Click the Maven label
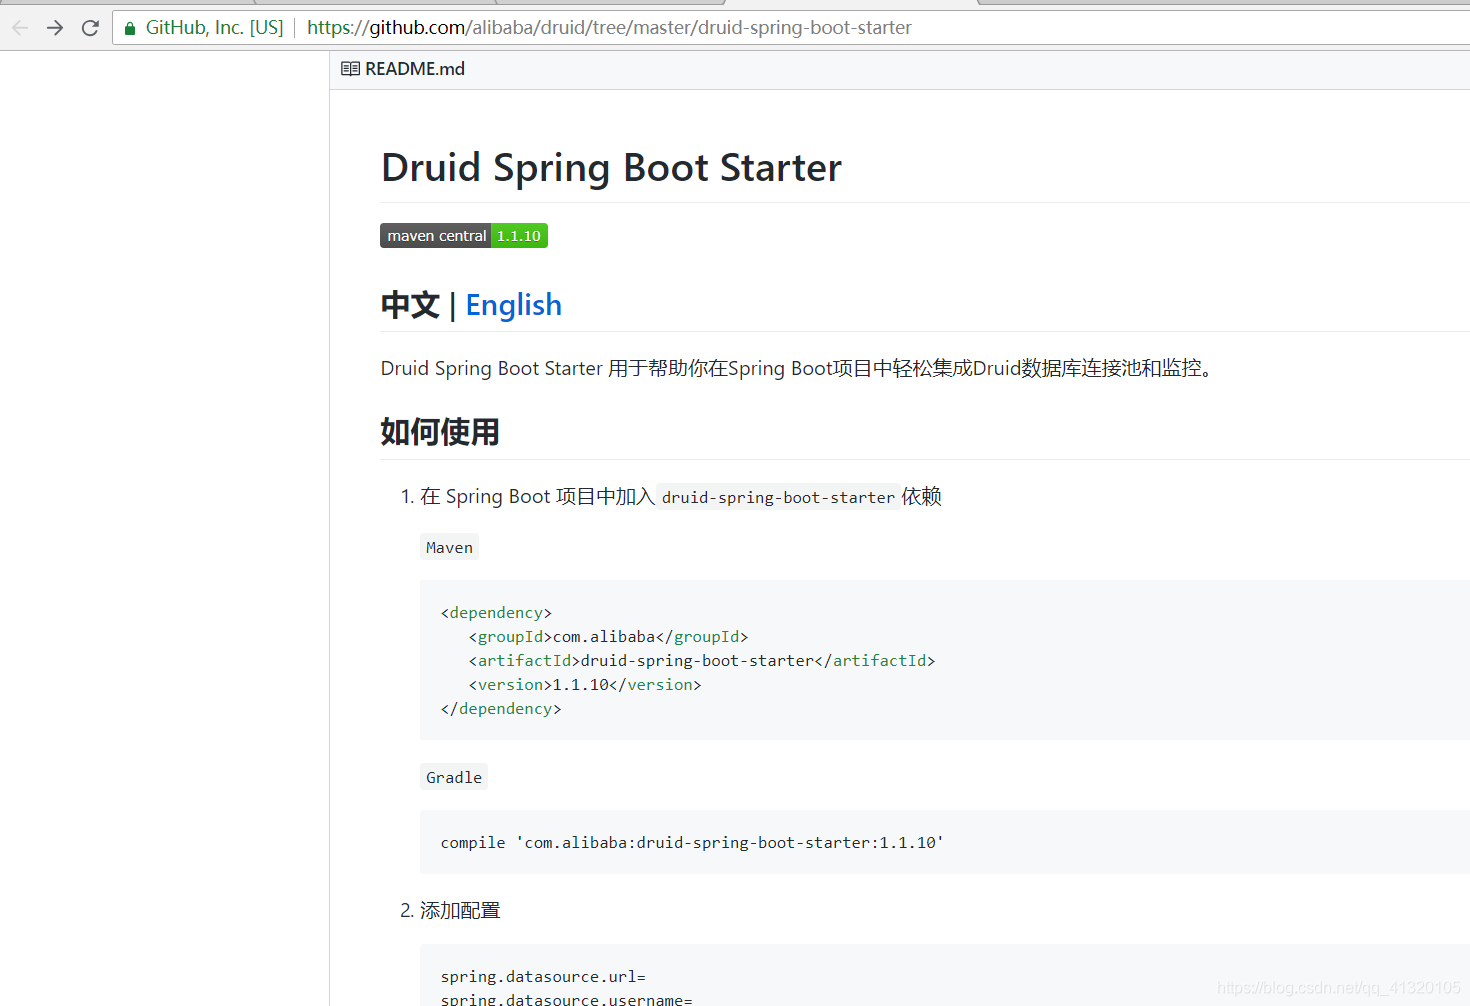 point(449,548)
